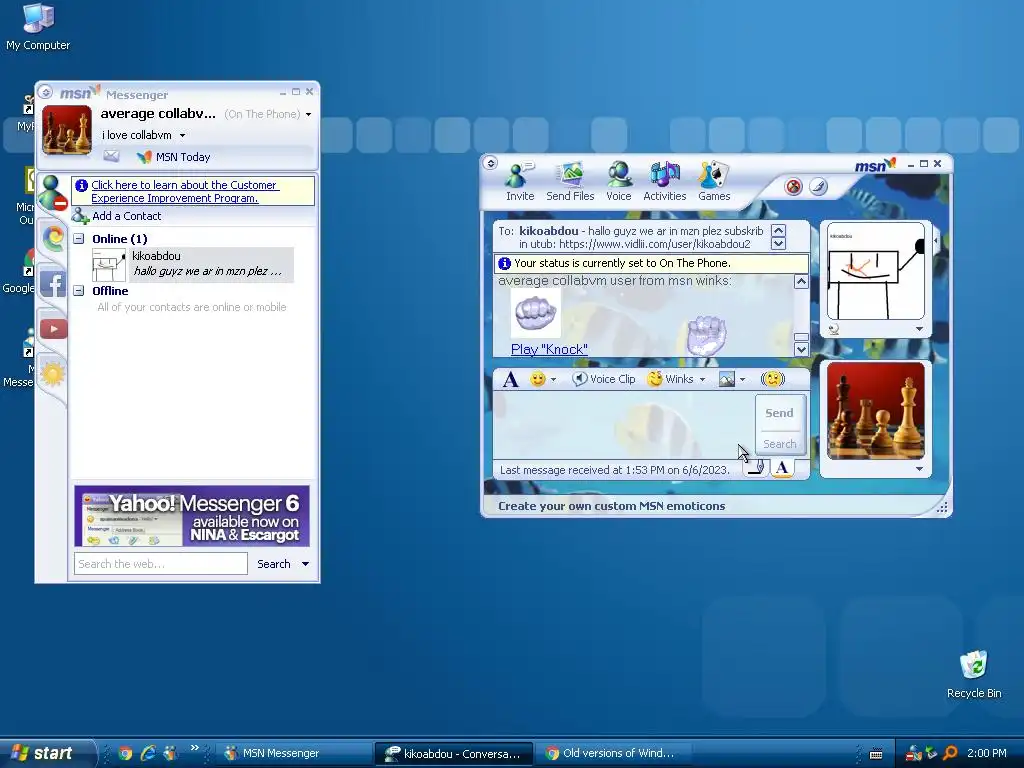The width and height of the screenshot is (1024, 768).
Task: Click the knocking fist wink thumbnail
Action: [534, 312]
